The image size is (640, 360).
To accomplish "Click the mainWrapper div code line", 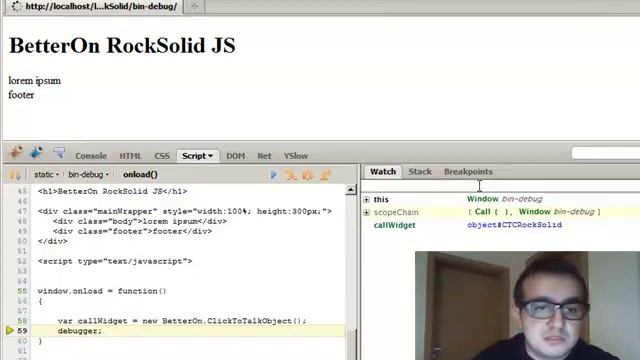I will [185, 211].
